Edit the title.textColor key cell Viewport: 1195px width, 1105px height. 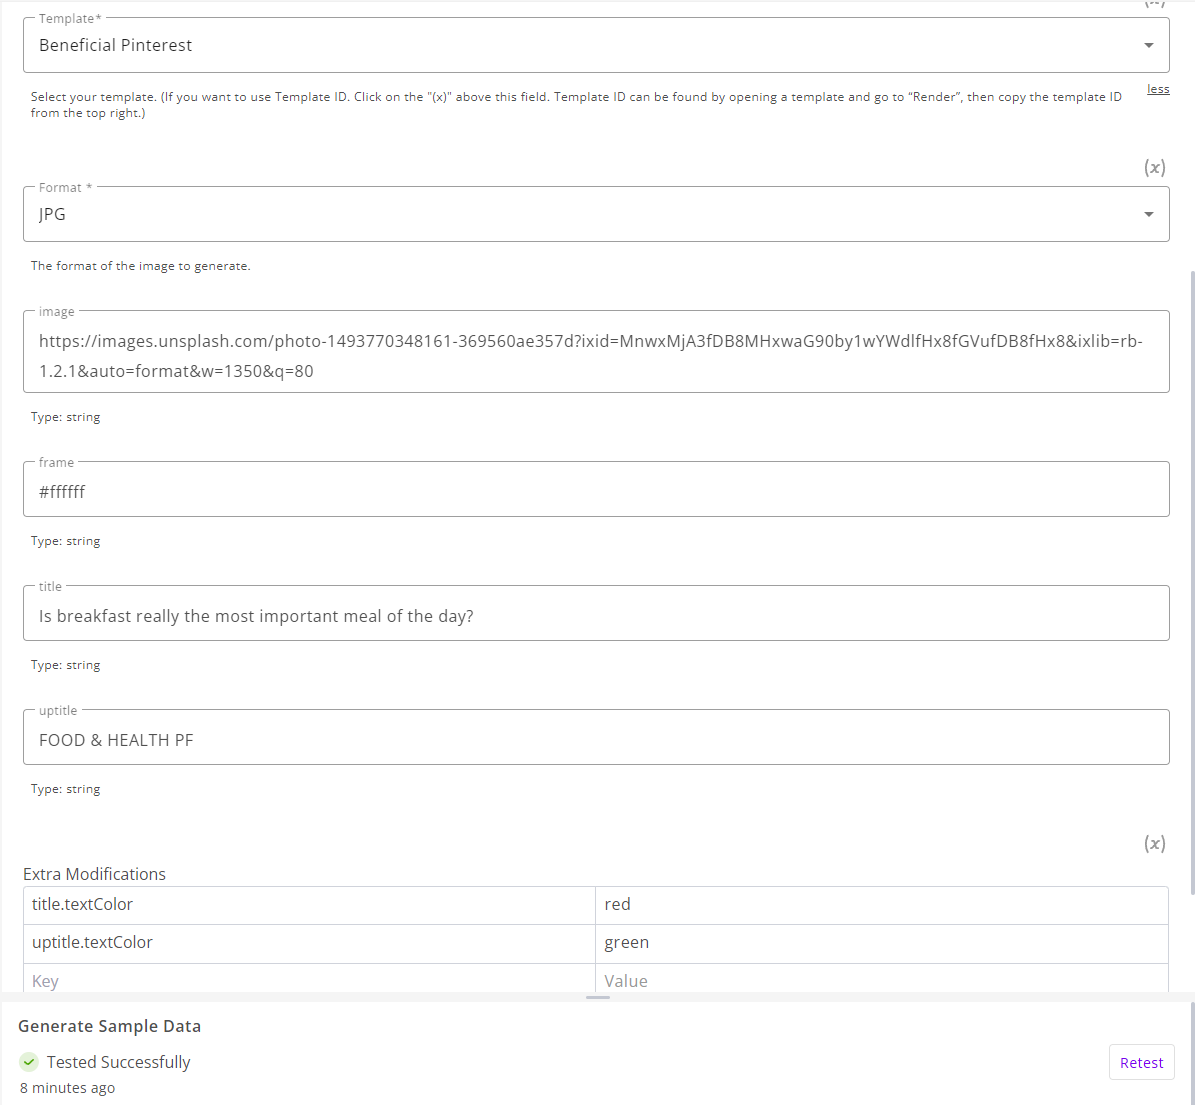point(308,905)
